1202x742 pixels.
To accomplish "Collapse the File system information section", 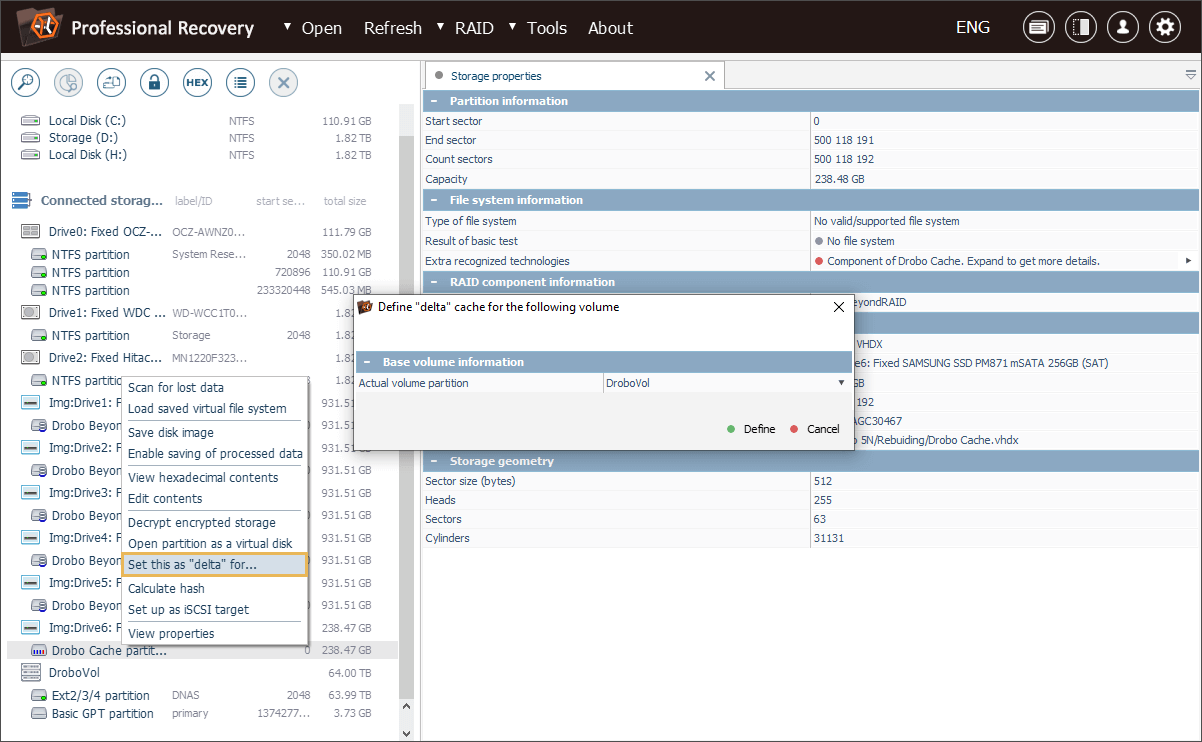I will coord(434,200).
